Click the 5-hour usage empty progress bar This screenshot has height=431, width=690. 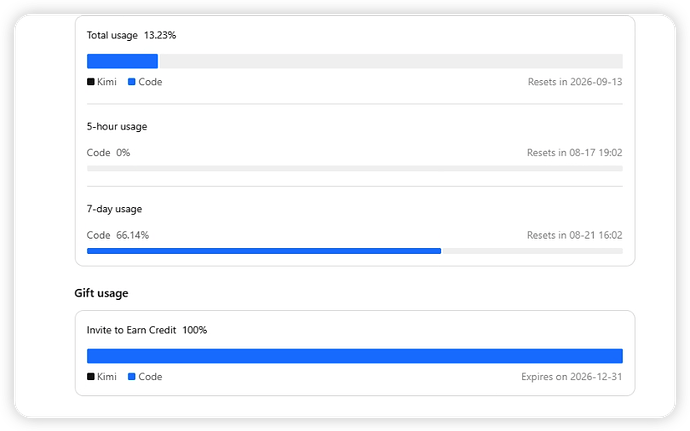click(355, 169)
